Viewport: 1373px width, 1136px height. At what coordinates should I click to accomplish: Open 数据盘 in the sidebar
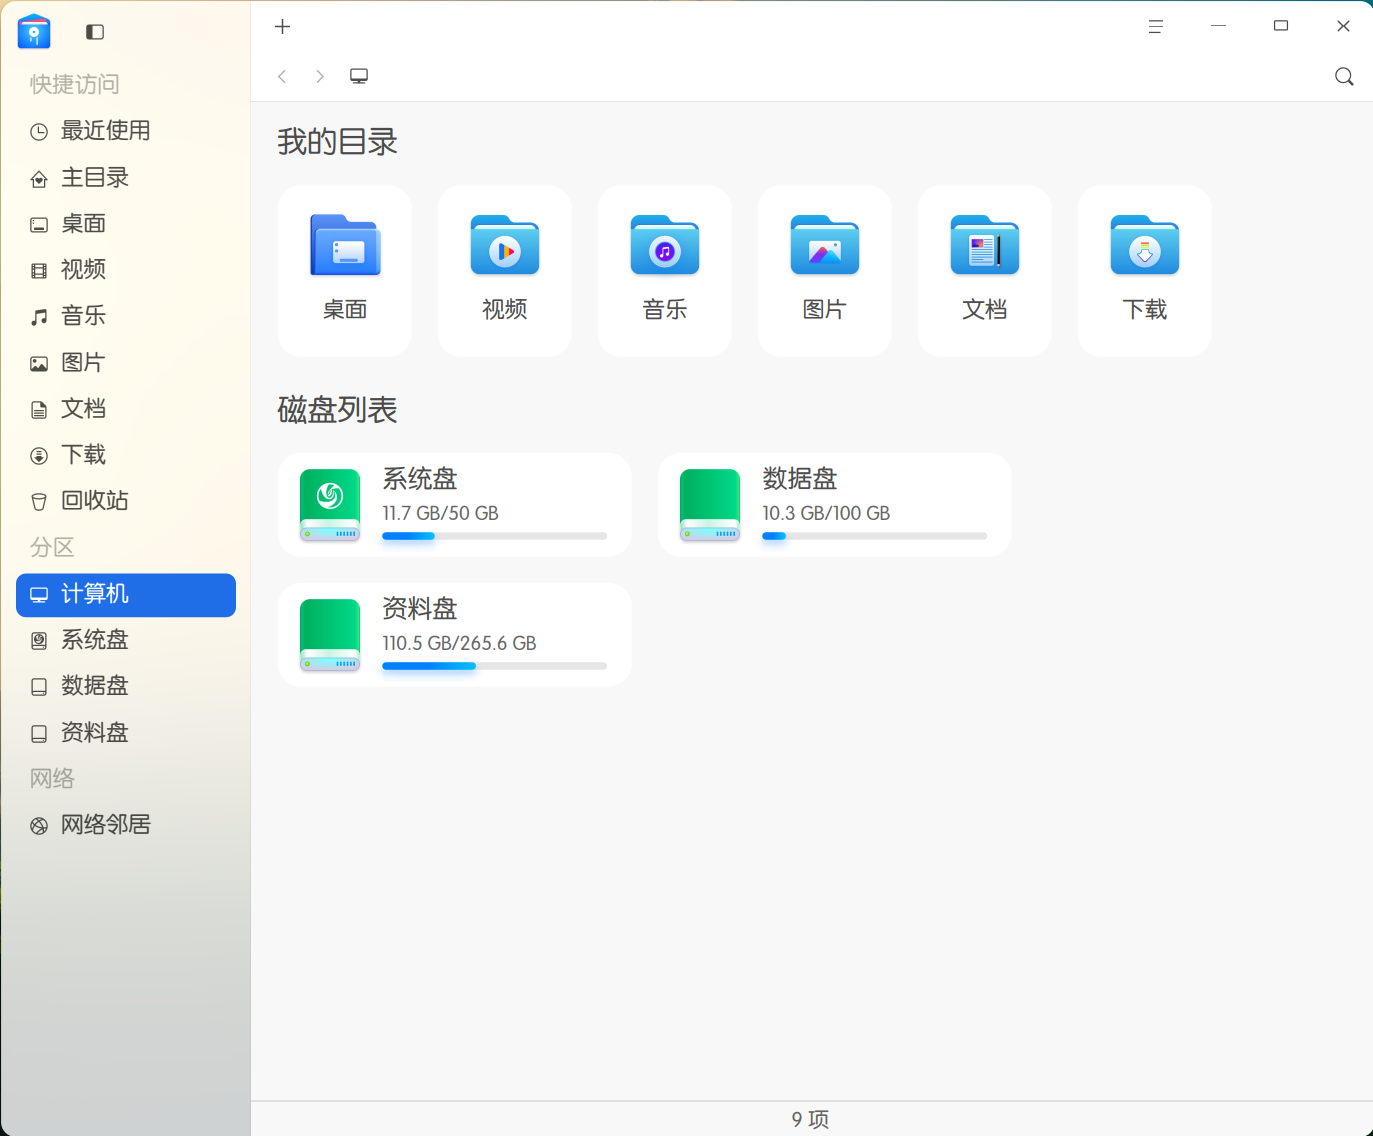click(x=126, y=686)
